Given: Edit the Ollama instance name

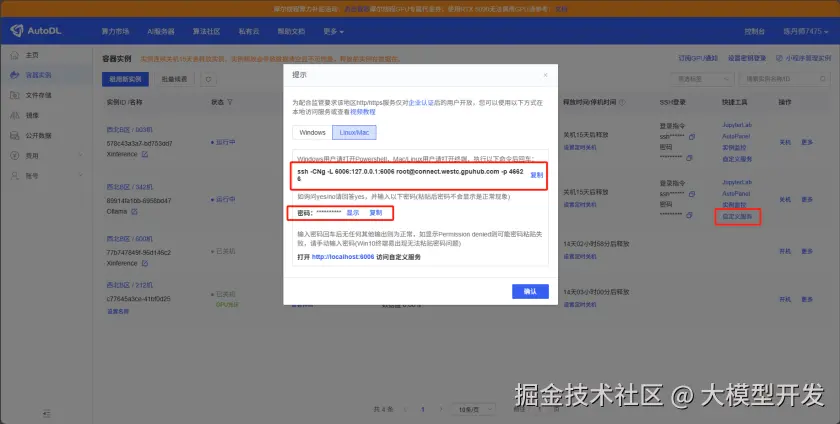Looking at the screenshot, I should coord(134,212).
